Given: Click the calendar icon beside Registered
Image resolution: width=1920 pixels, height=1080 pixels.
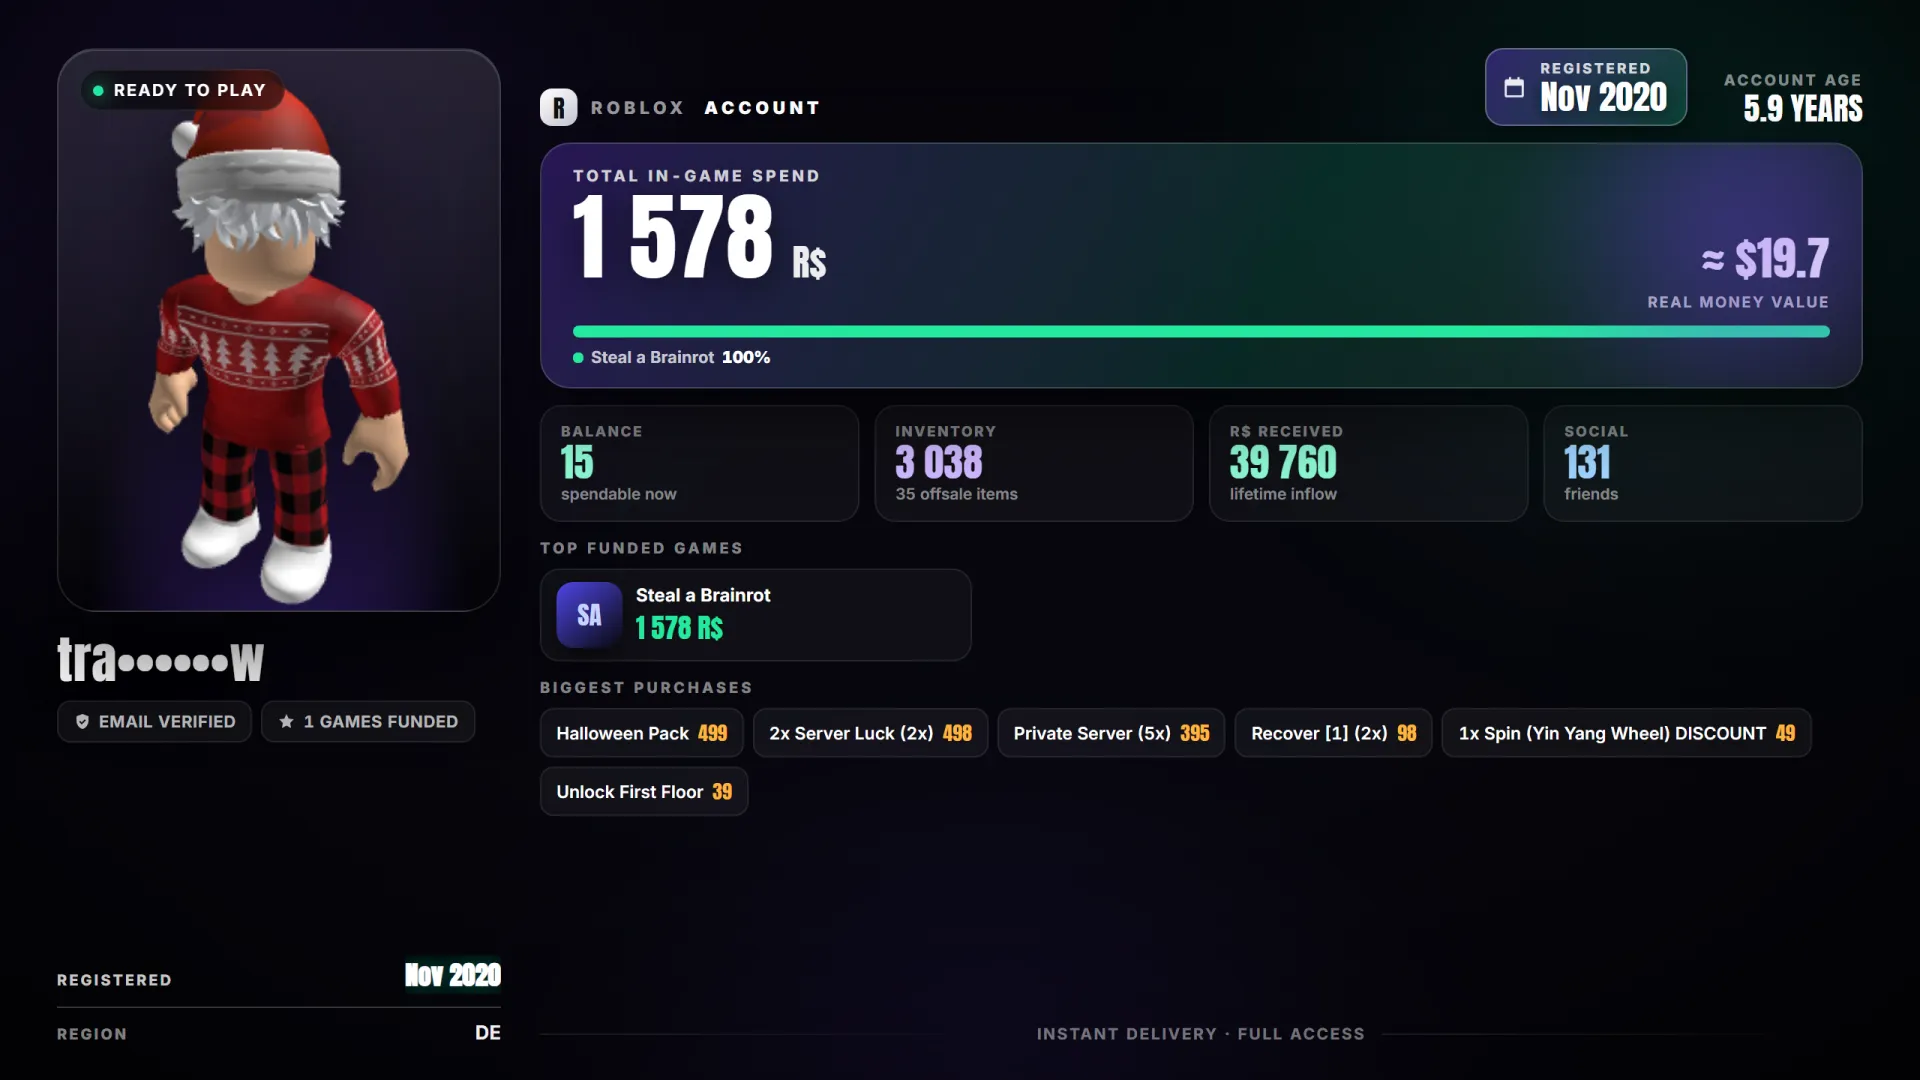Looking at the screenshot, I should (x=1514, y=88).
